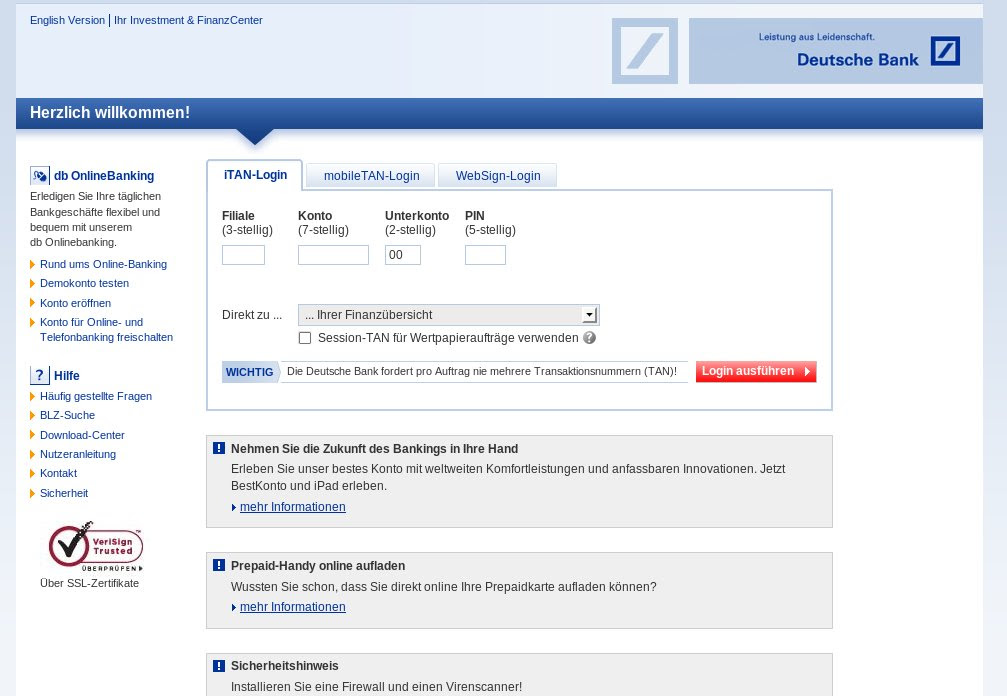Click the db OnlineBanking icon
Screen dimensions: 1007x696
coord(40,175)
